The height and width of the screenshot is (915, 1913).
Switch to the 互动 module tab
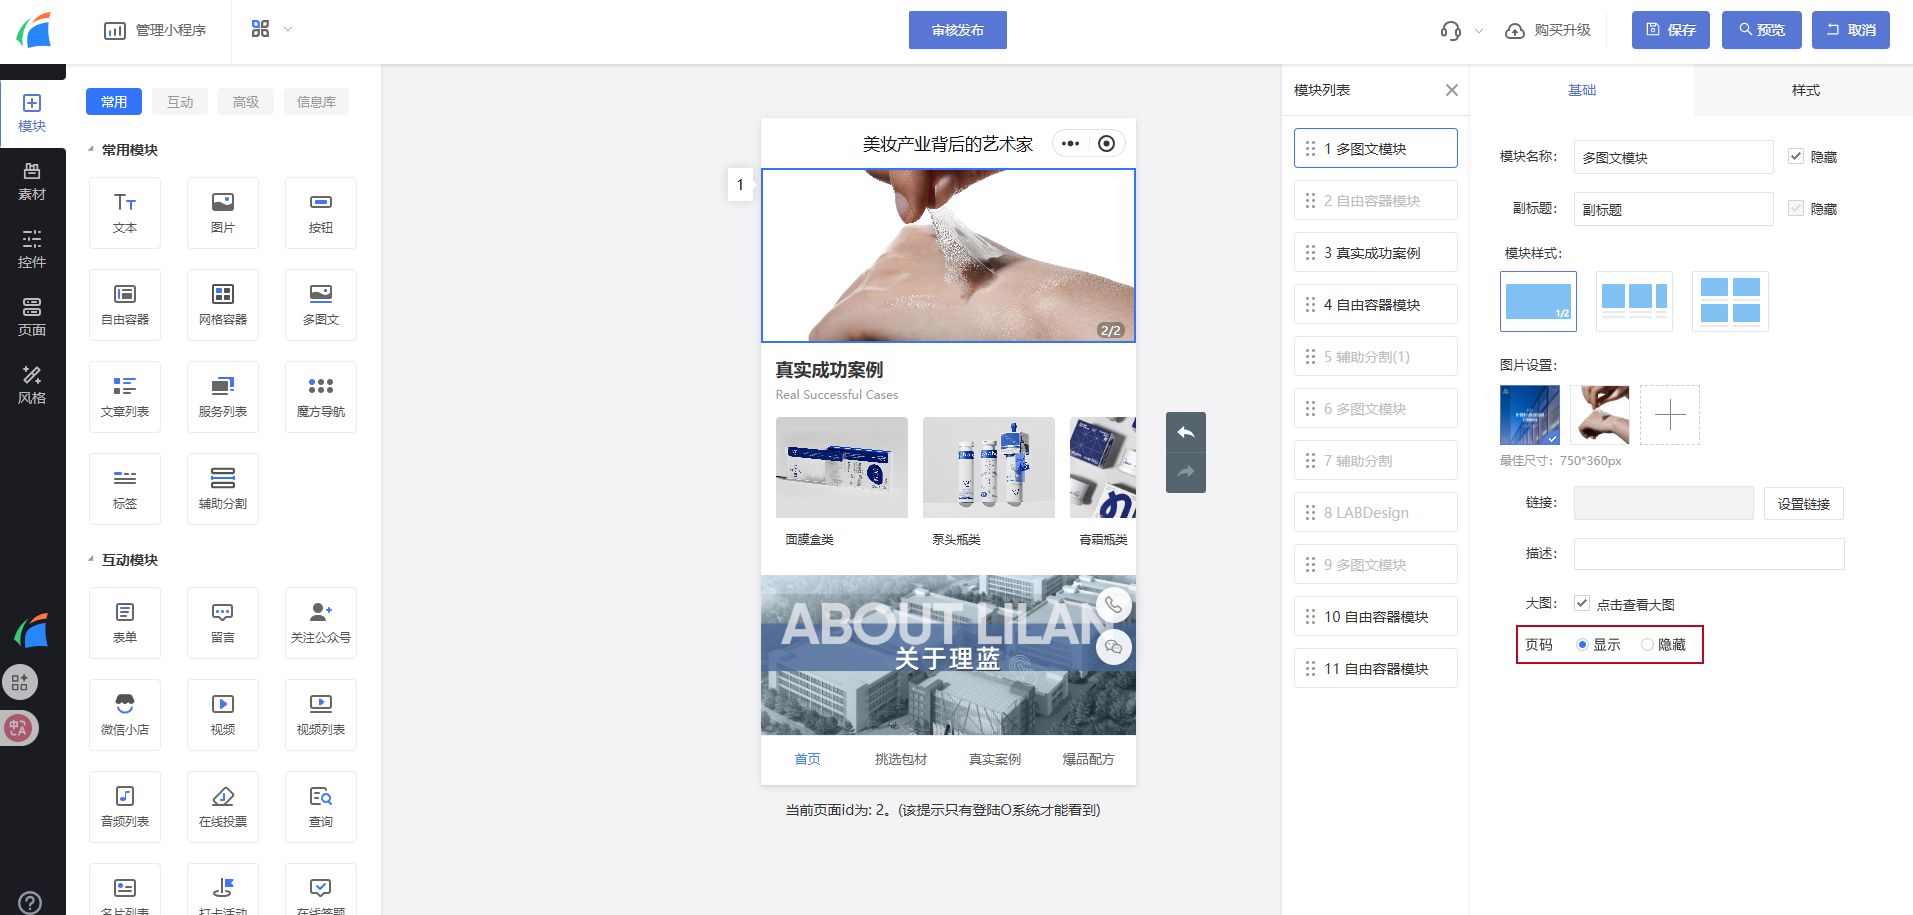tap(180, 102)
